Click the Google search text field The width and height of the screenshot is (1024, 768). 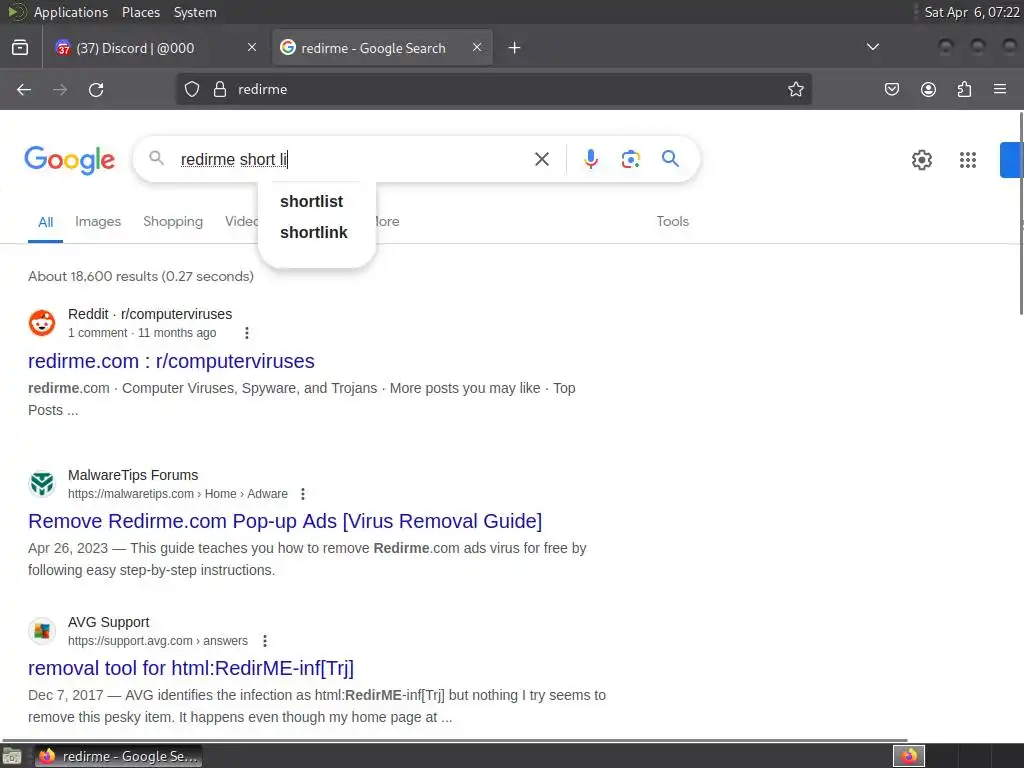click(353, 159)
